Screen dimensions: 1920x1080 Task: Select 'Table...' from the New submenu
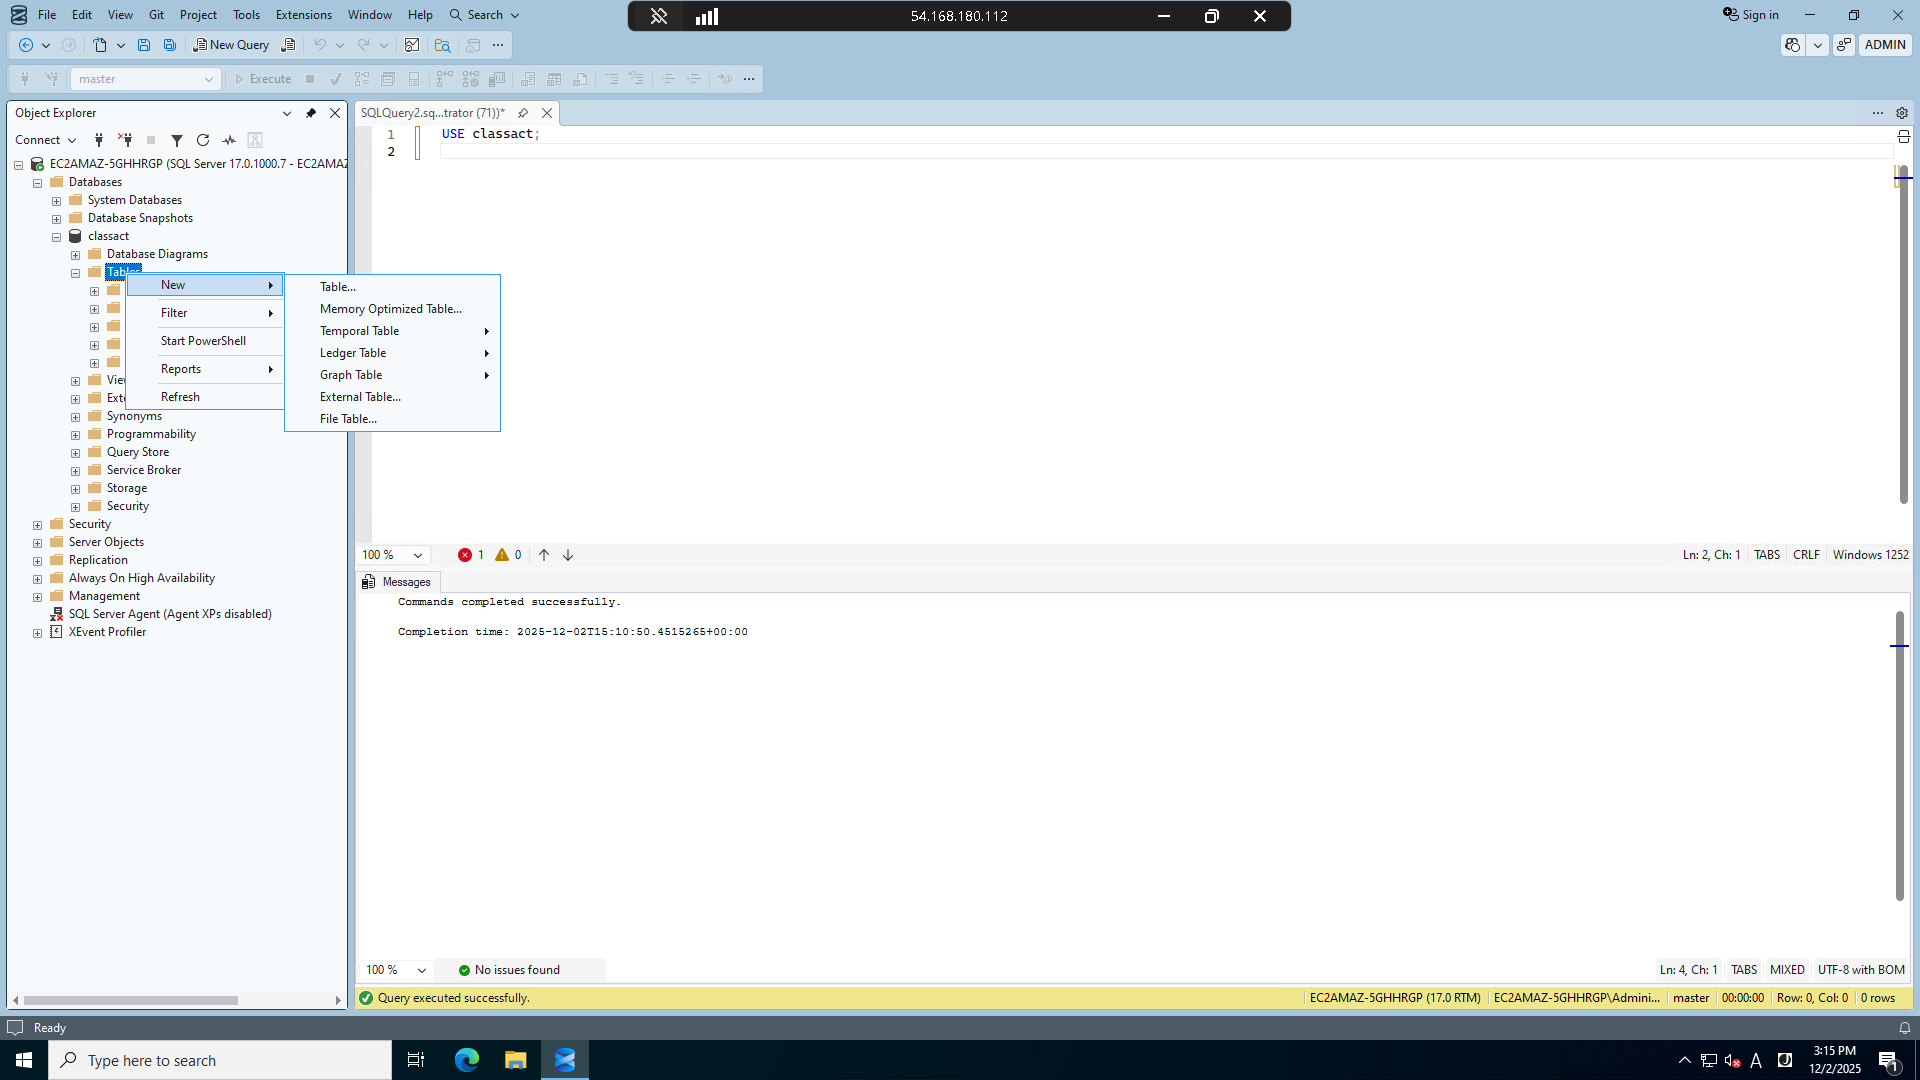[338, 287]
